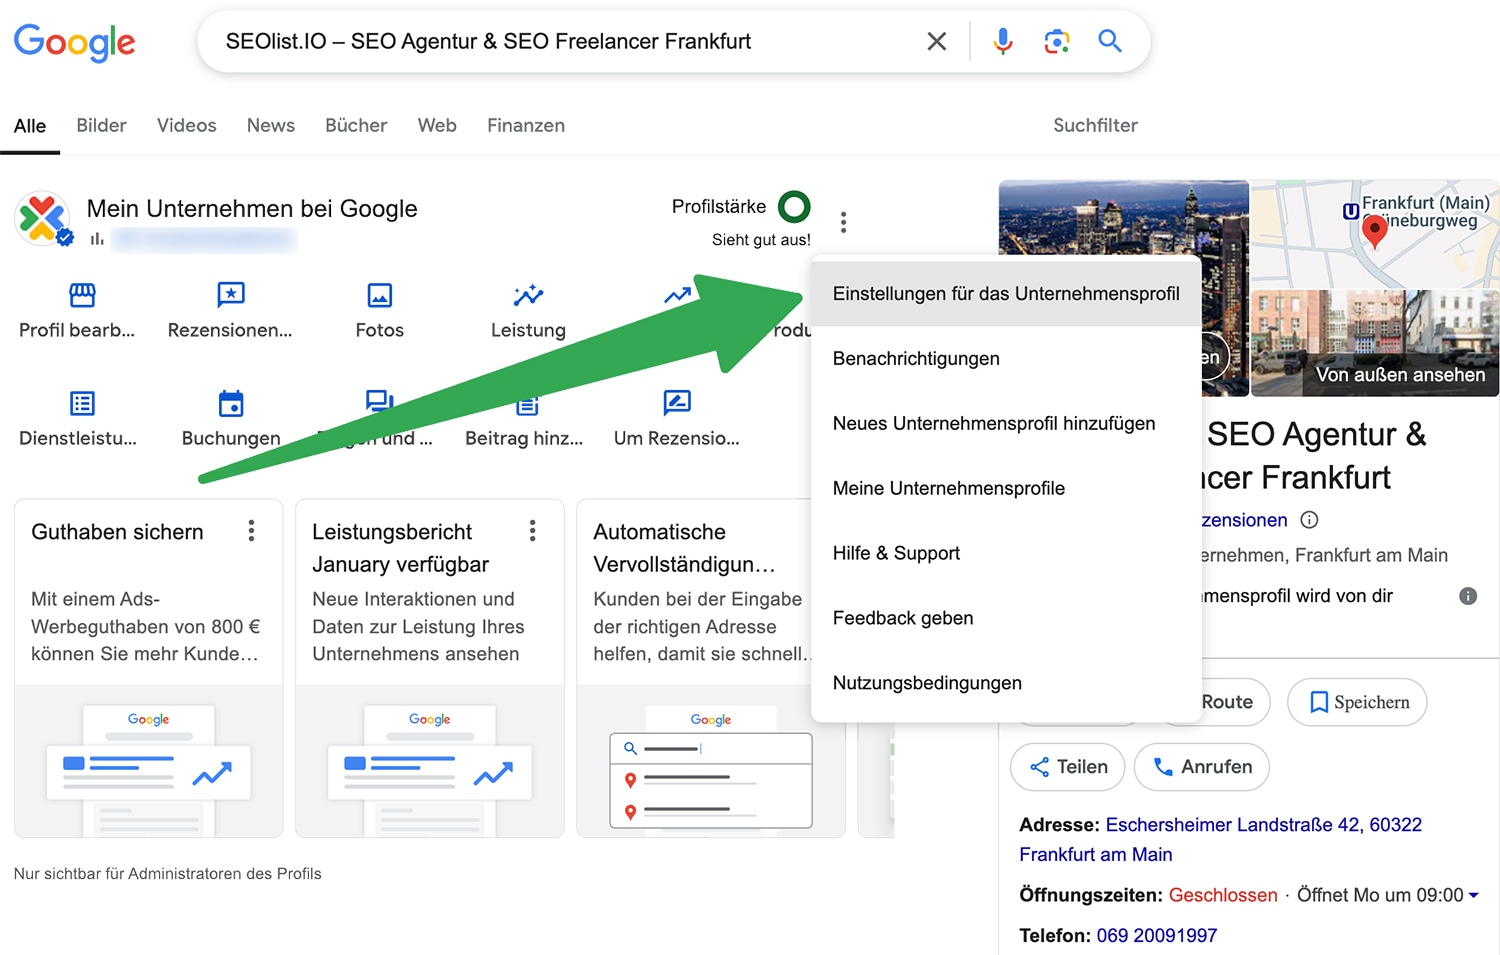Viewport: 1500px width, 955px height.
Task: Click Rezensionen star icon
Action: coord(231,295)
